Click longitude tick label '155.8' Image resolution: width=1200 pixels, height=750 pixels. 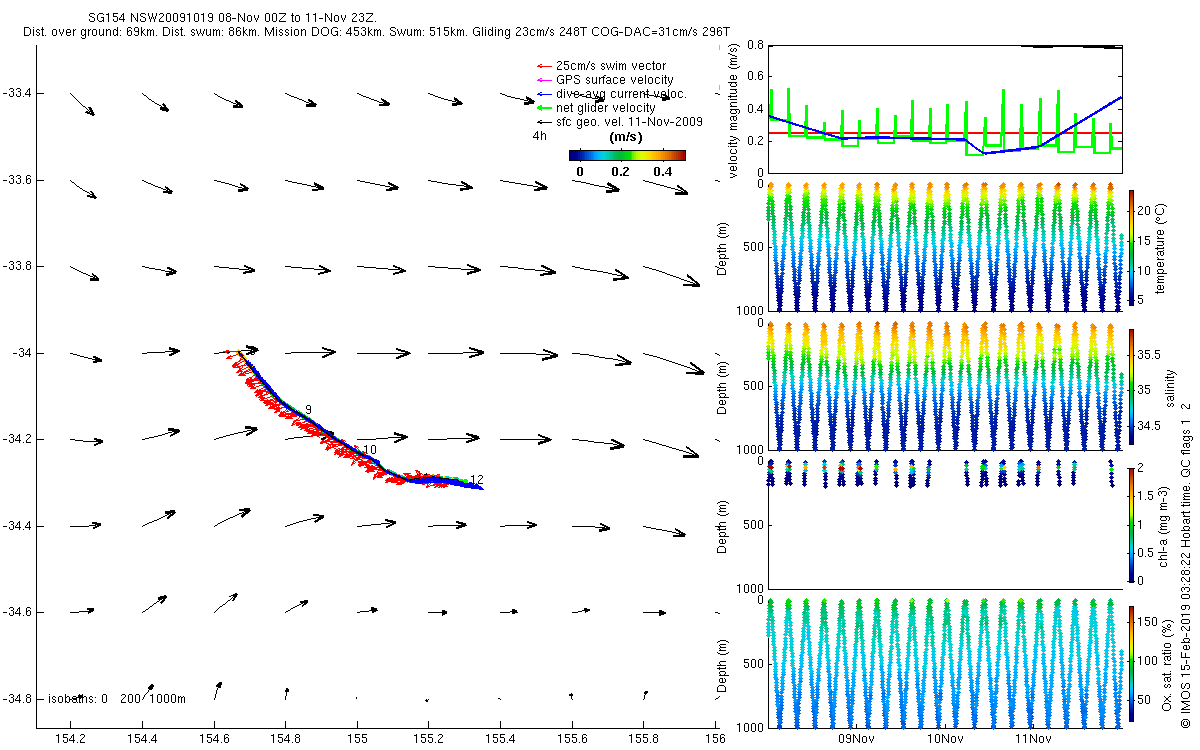(643, 739)
